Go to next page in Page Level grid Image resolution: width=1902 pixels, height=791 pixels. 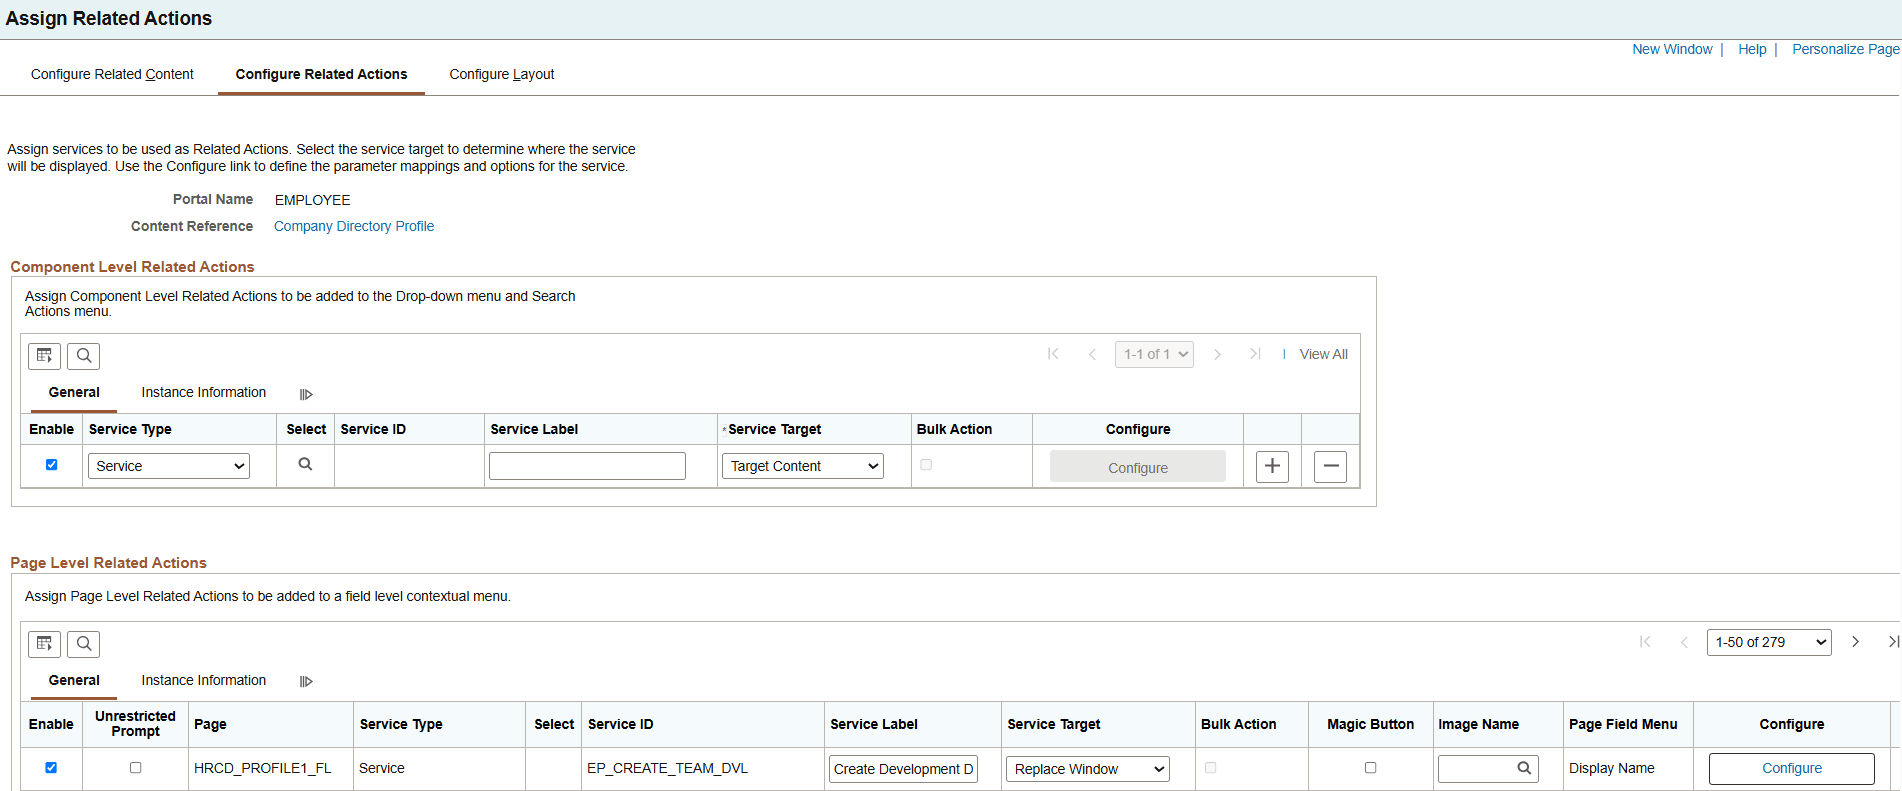(1855, 642)
